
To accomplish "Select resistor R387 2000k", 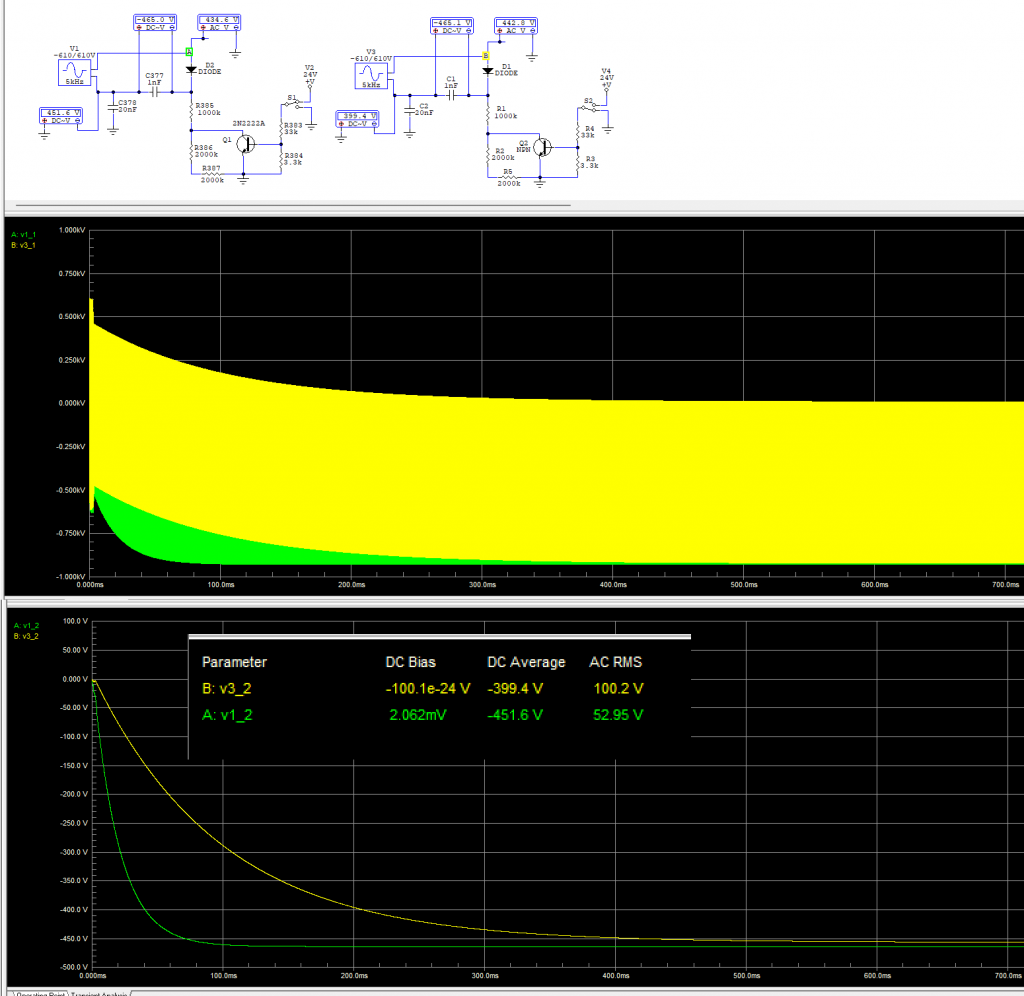I will [x=212, y=174].
